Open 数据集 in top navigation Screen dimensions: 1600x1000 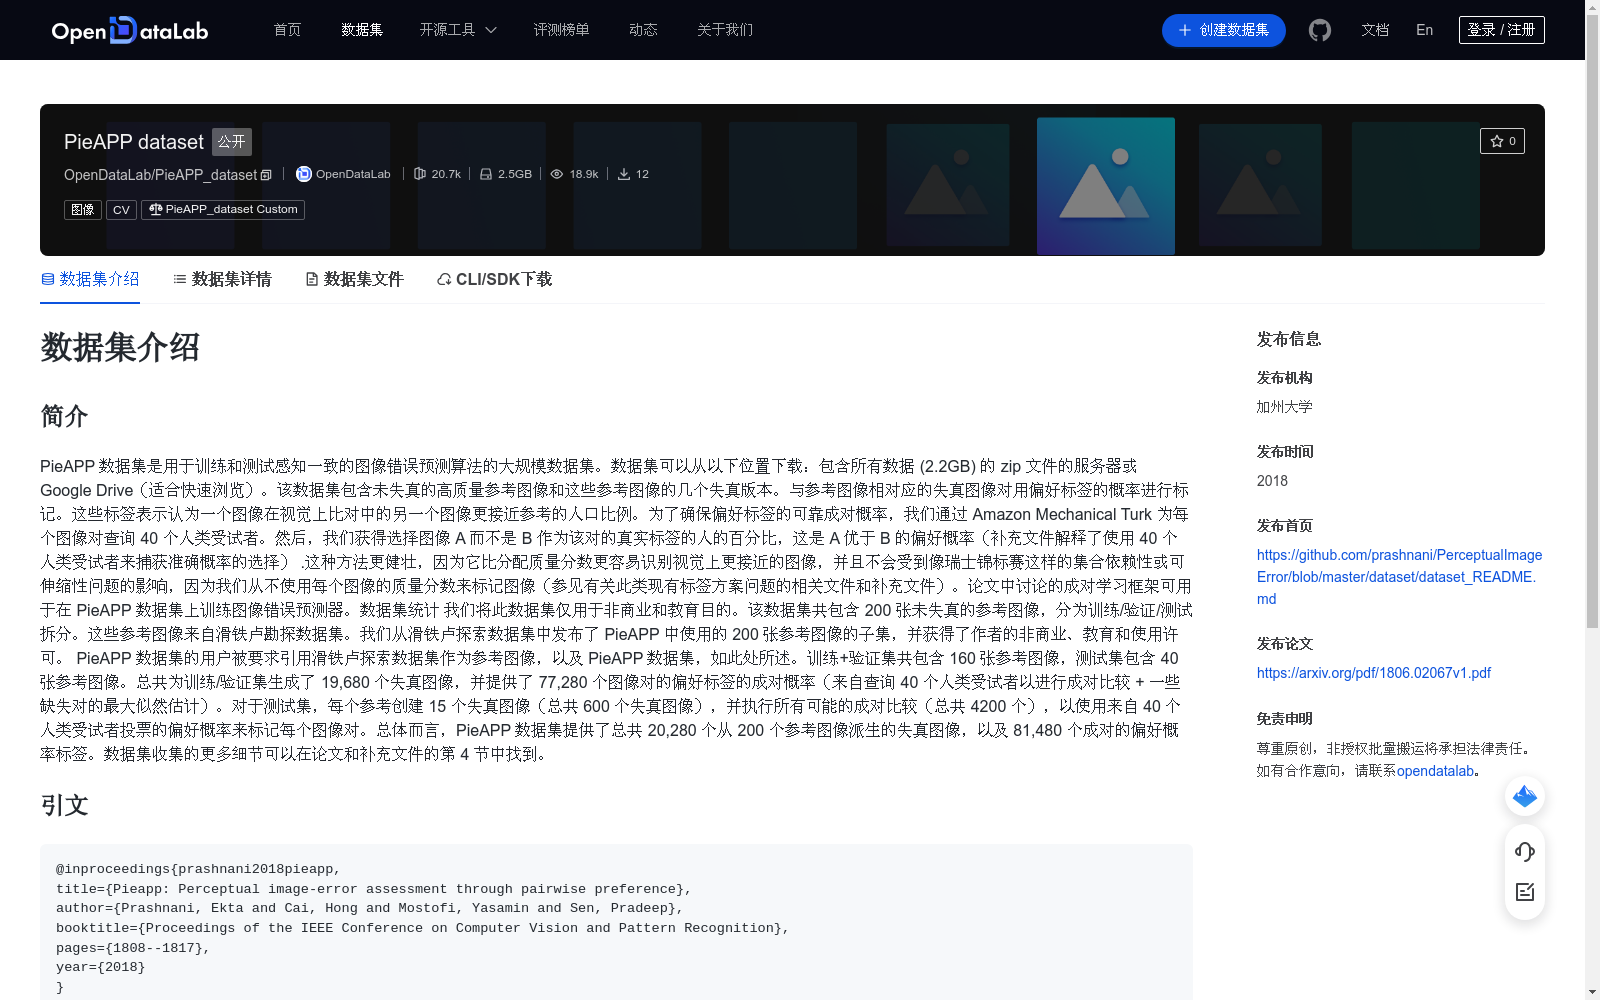click(x=362, y=30)
